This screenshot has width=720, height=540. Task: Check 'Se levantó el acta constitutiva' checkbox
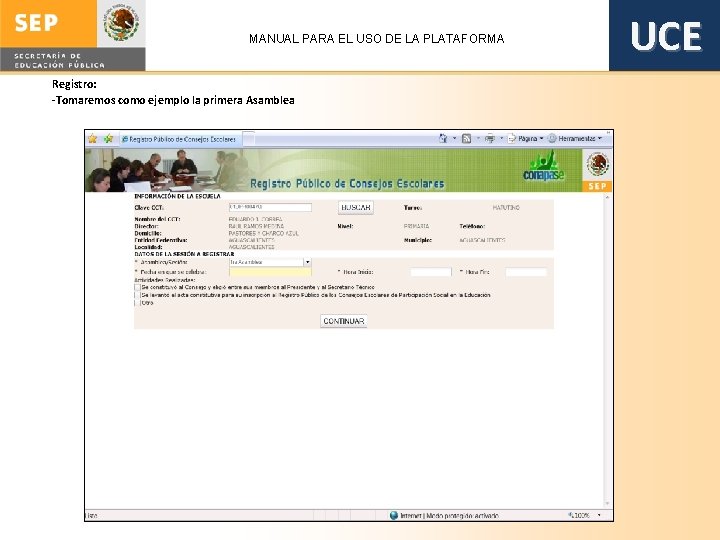(137, 295)
